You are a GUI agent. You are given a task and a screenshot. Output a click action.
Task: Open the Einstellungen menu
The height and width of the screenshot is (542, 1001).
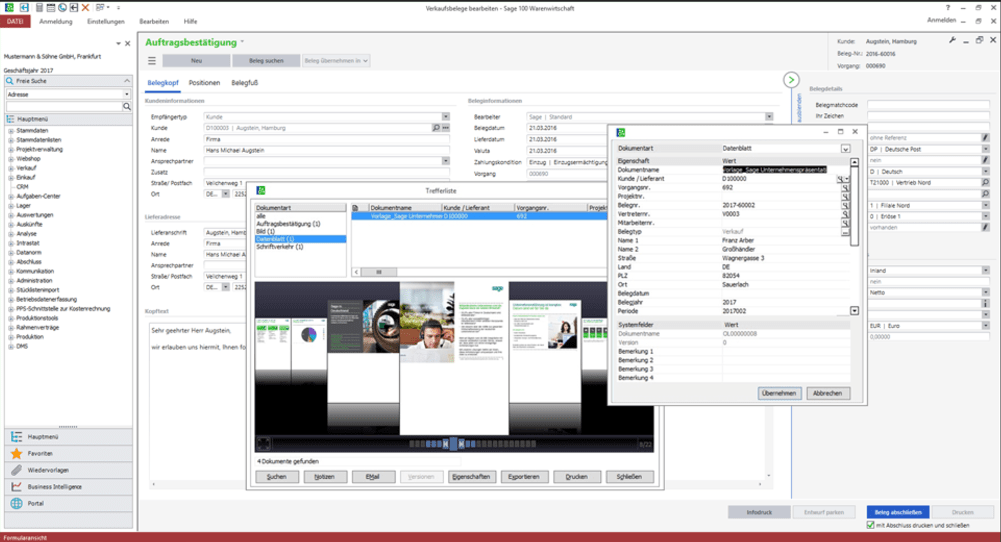tap(106, 21)
